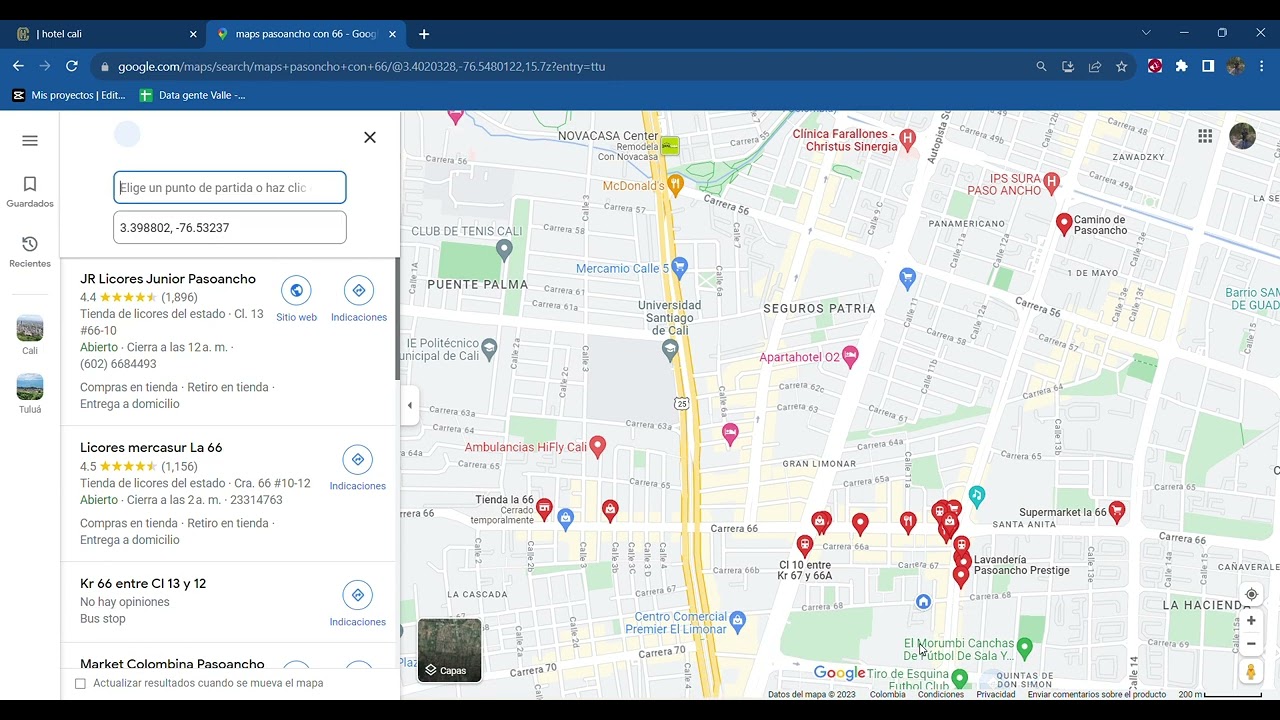Click Ambulancias HiFly Cali red pin
Screen dimensions: 1280x720
[x=597, y=446]
